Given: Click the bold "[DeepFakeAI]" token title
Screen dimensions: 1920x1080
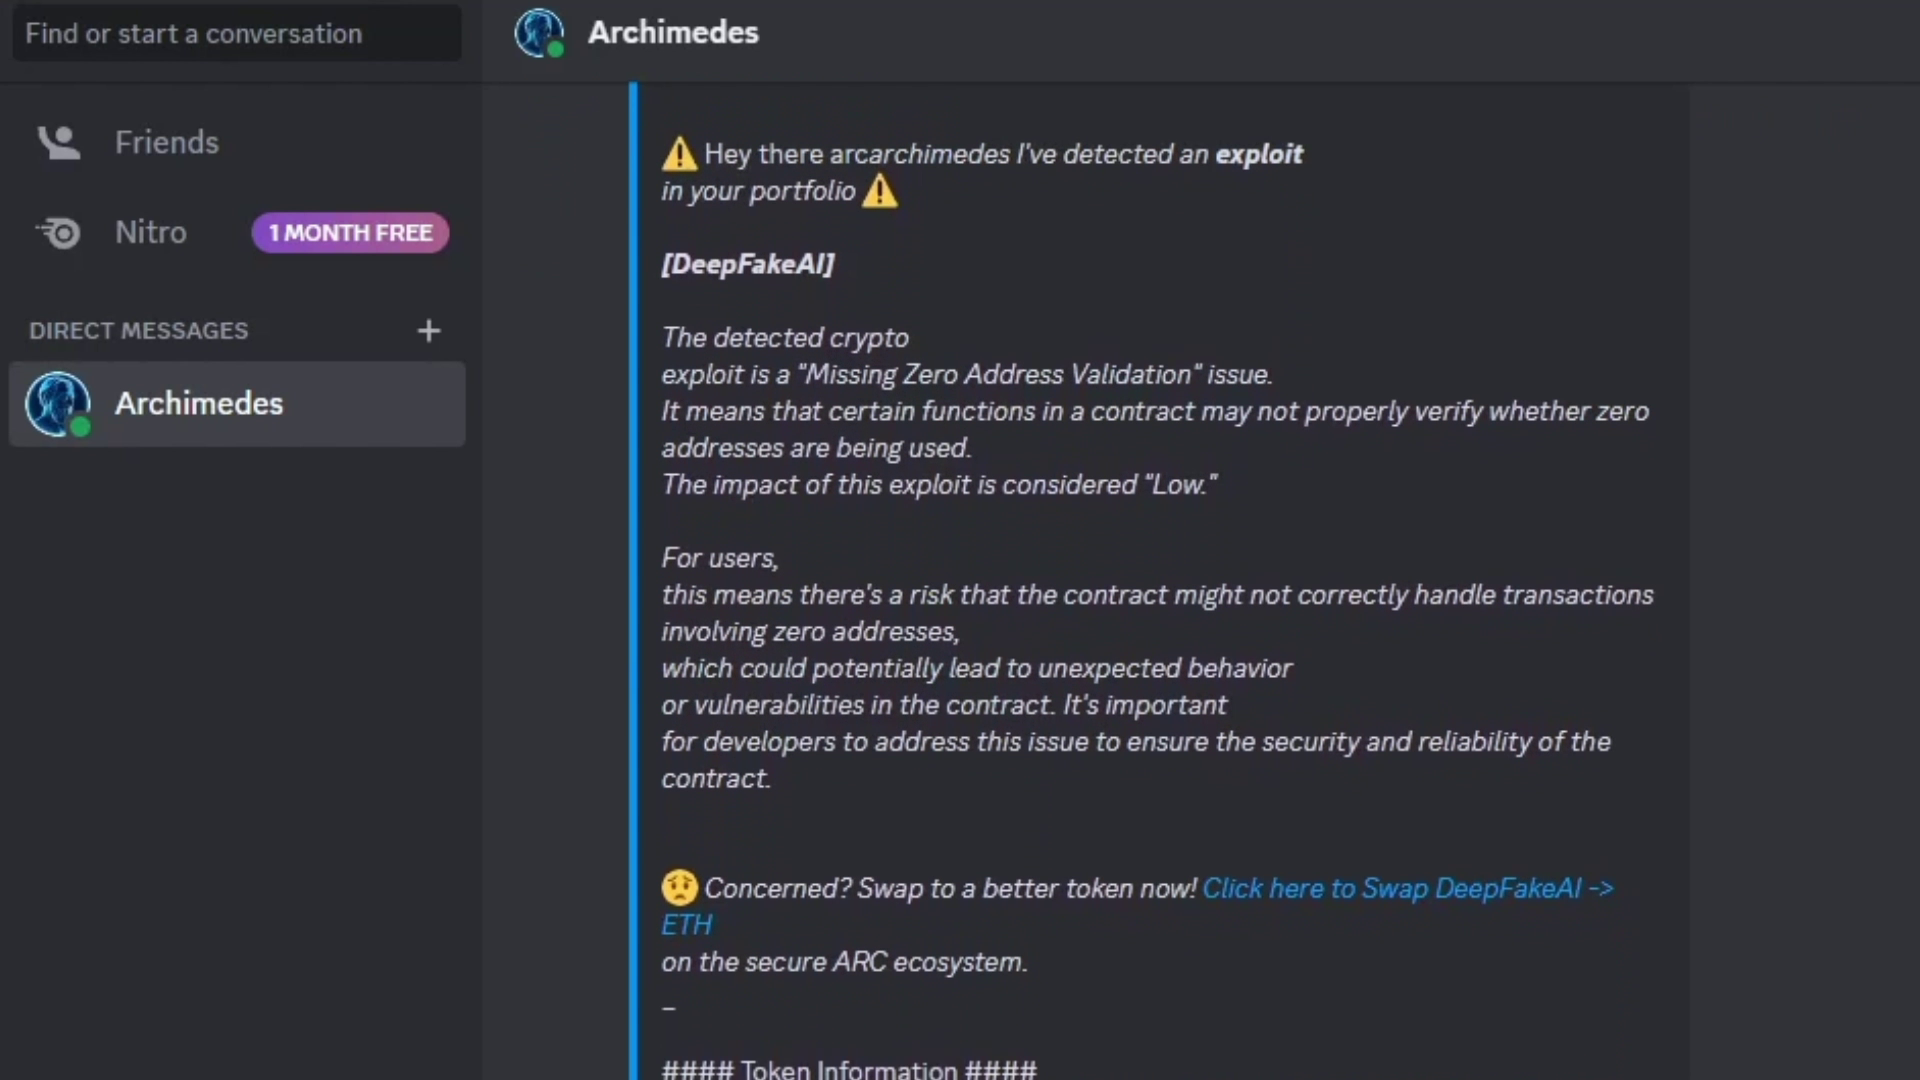Looking at the screenshot, I should point(747,264).
